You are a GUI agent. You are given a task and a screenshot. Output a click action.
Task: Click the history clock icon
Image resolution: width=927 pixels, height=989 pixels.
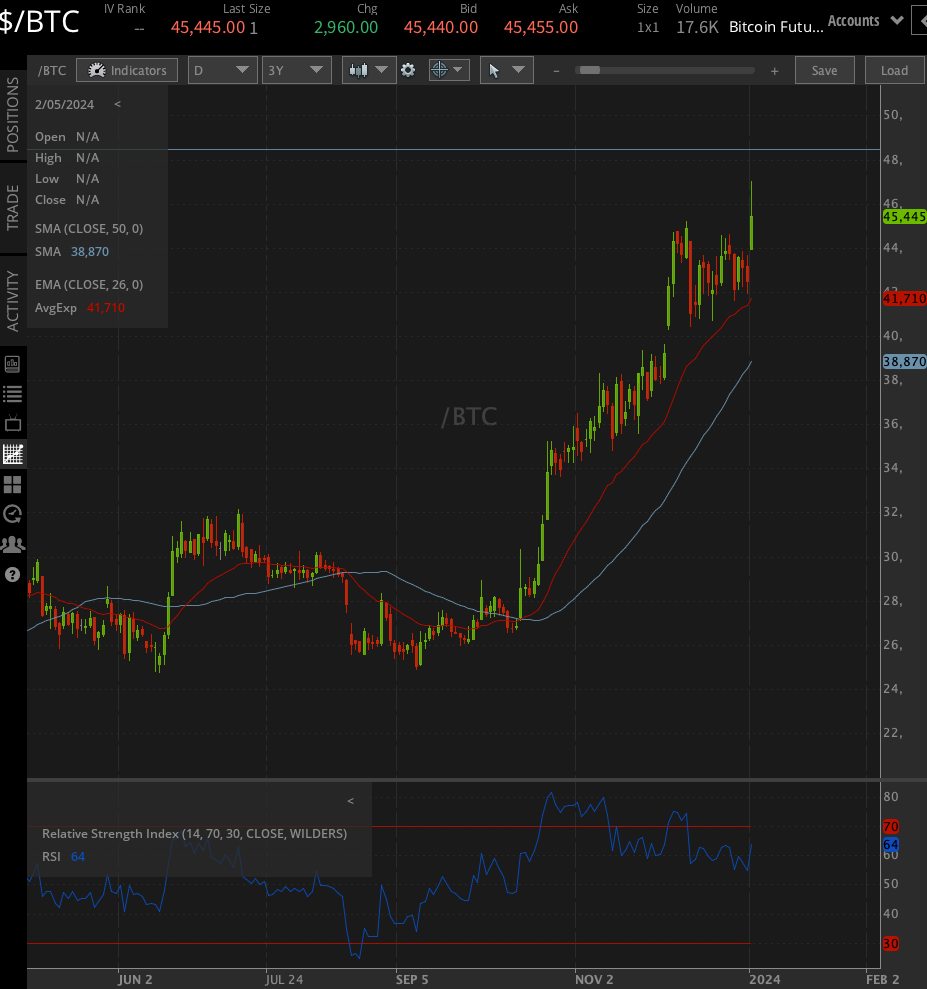click(x=13, y=514)
